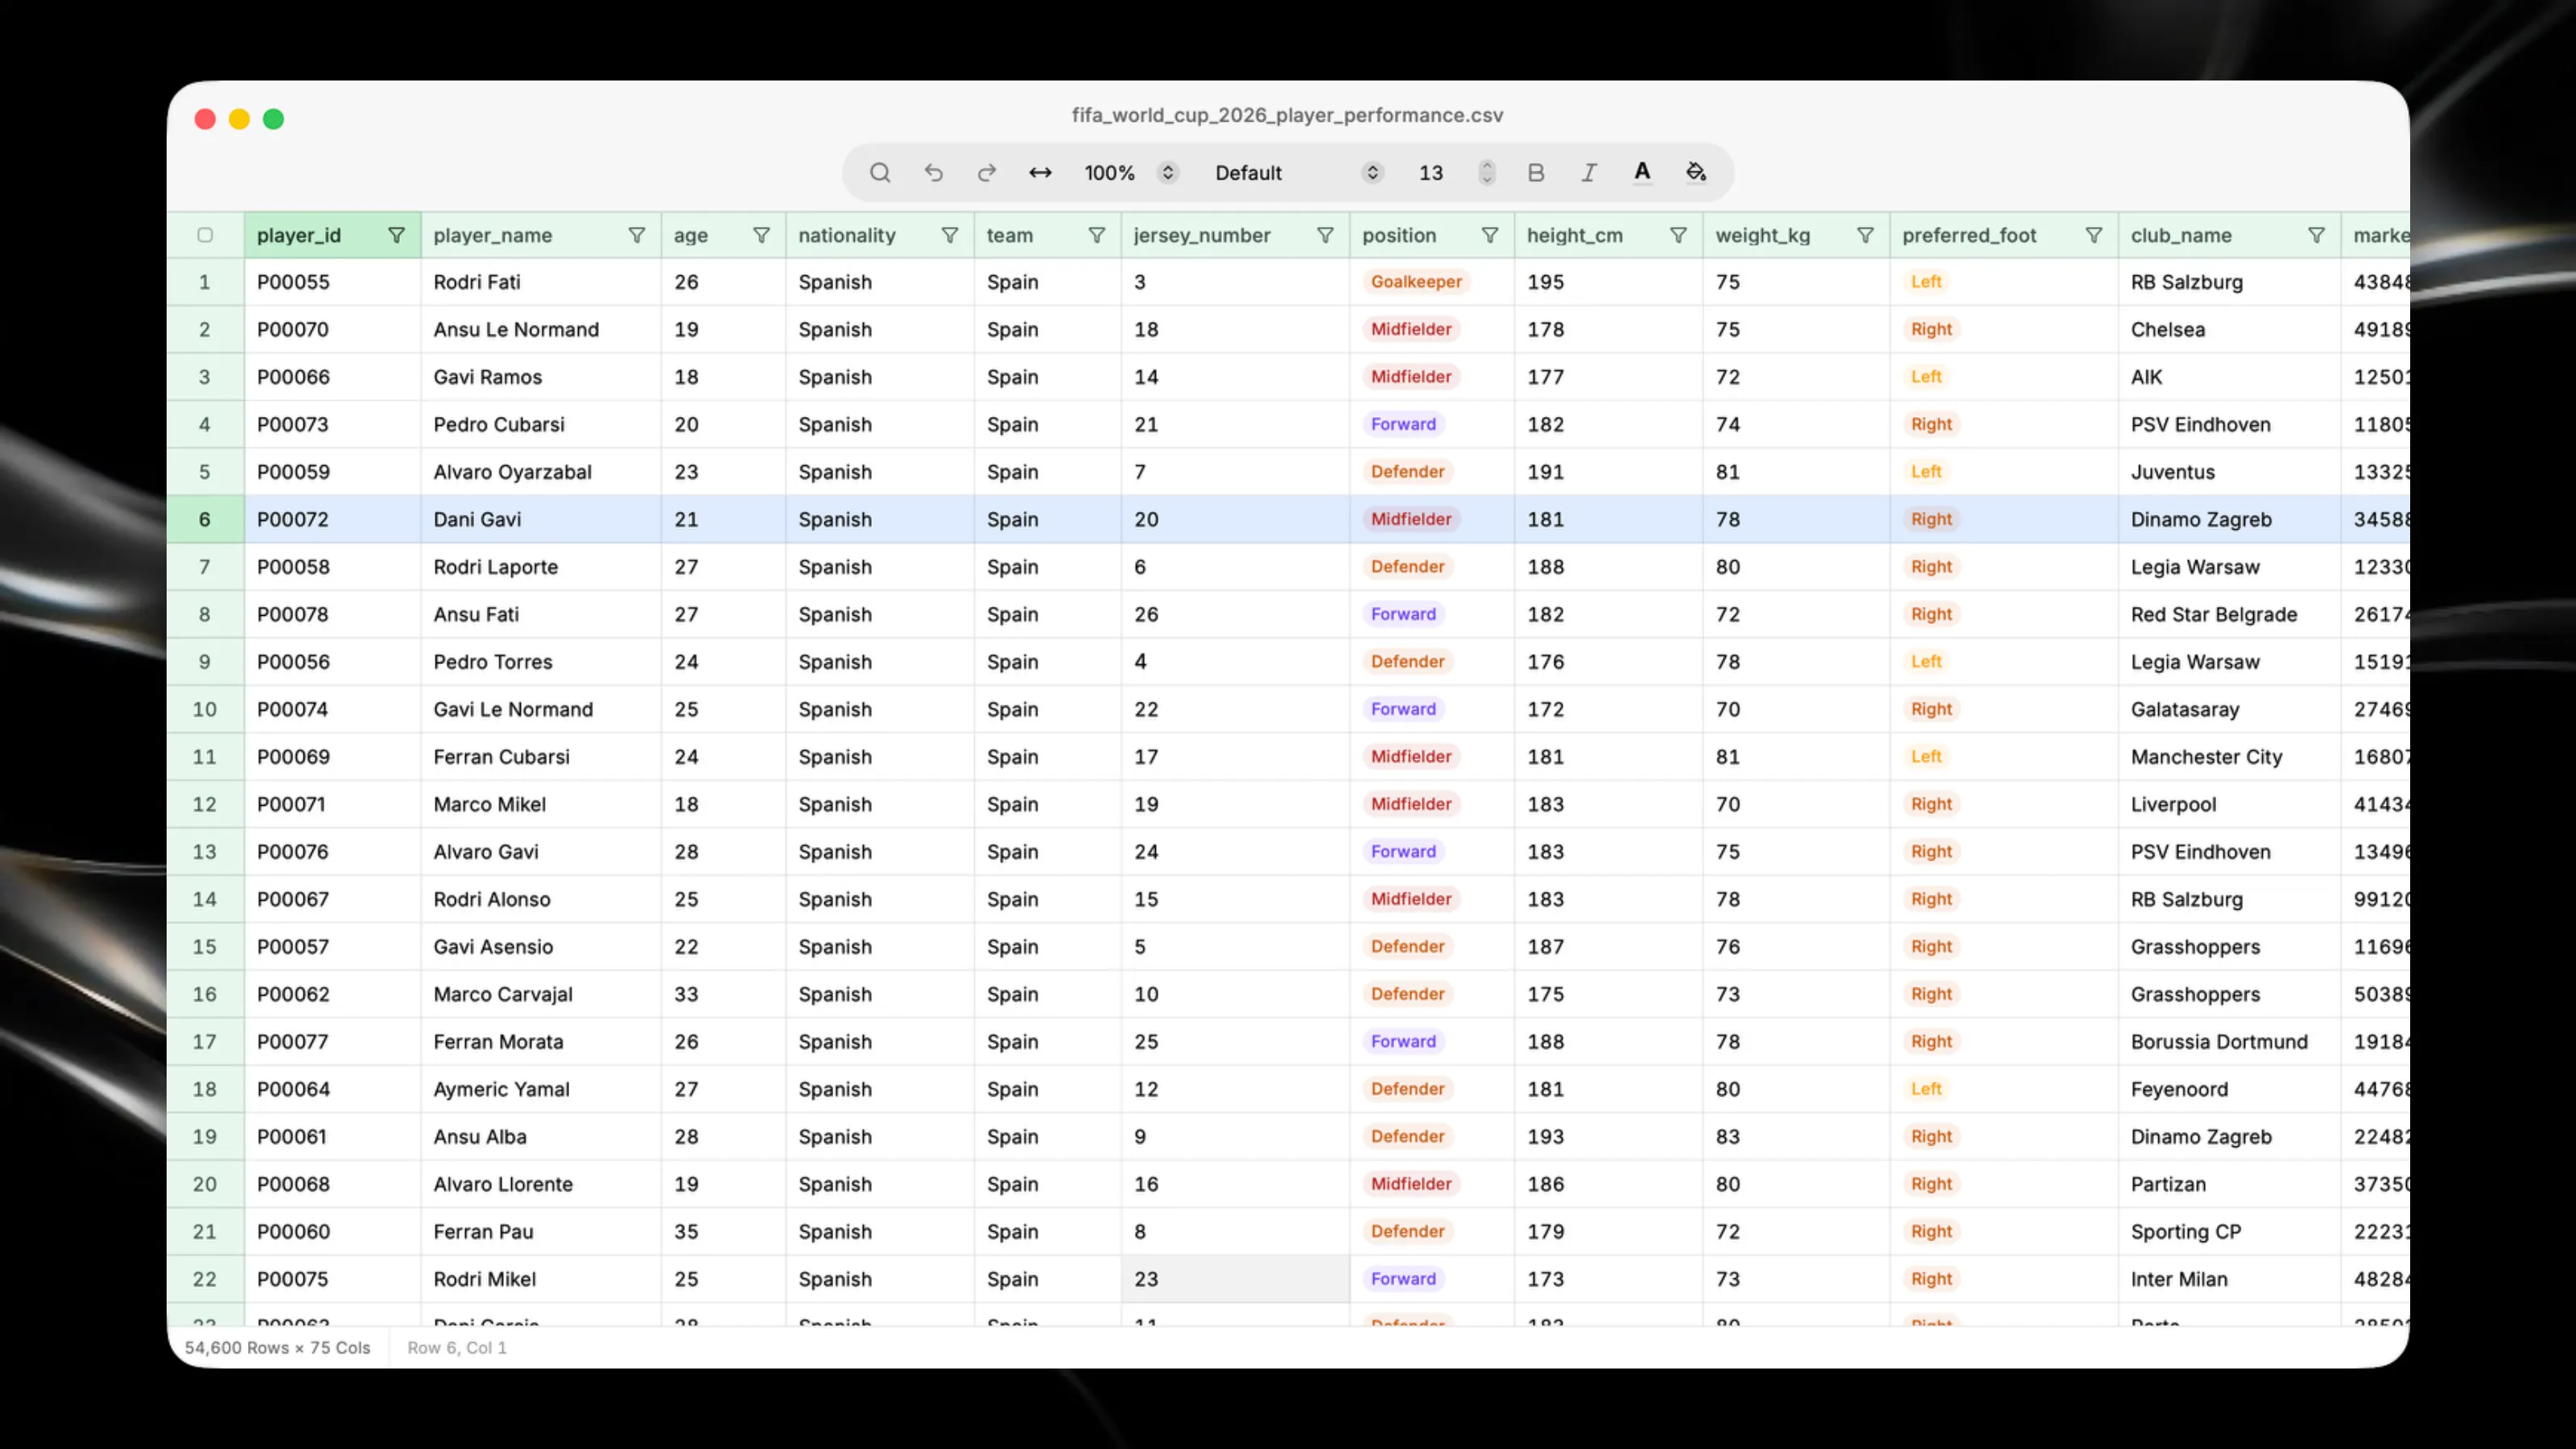
Task: Click the Row 6, Col 1 indicator
Action: click(457, 1349)
